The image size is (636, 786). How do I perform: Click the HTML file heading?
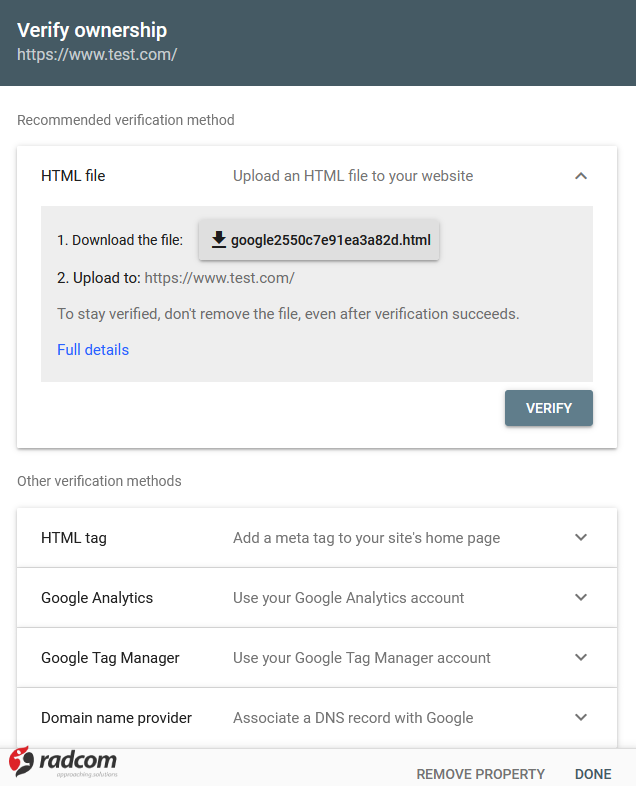click(x=73, y=176)
